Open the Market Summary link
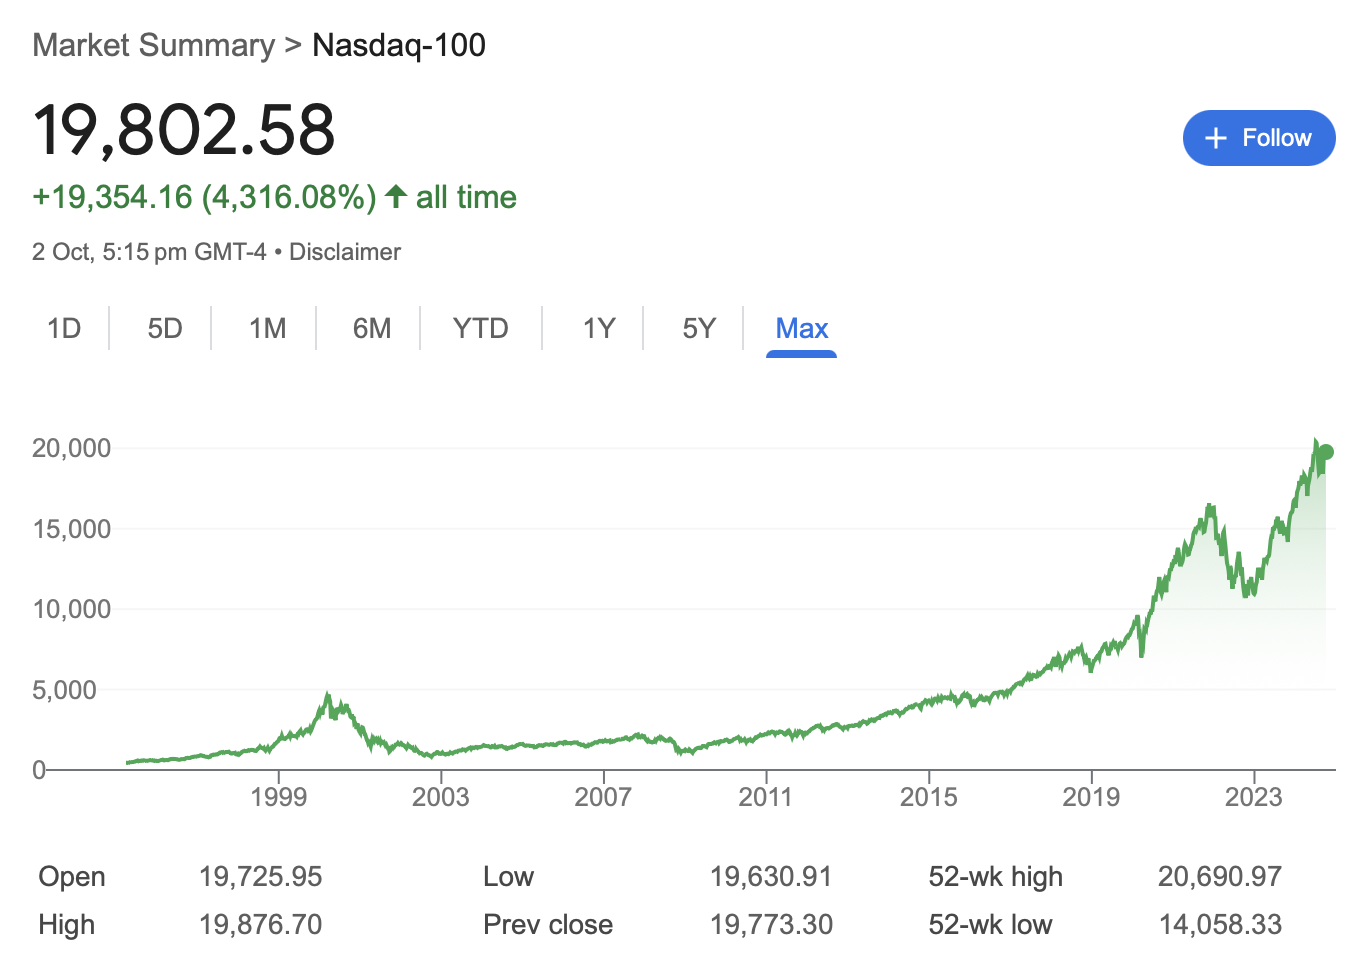The image size is (1362, 962). pyautogui.click(x=153, y=45)
